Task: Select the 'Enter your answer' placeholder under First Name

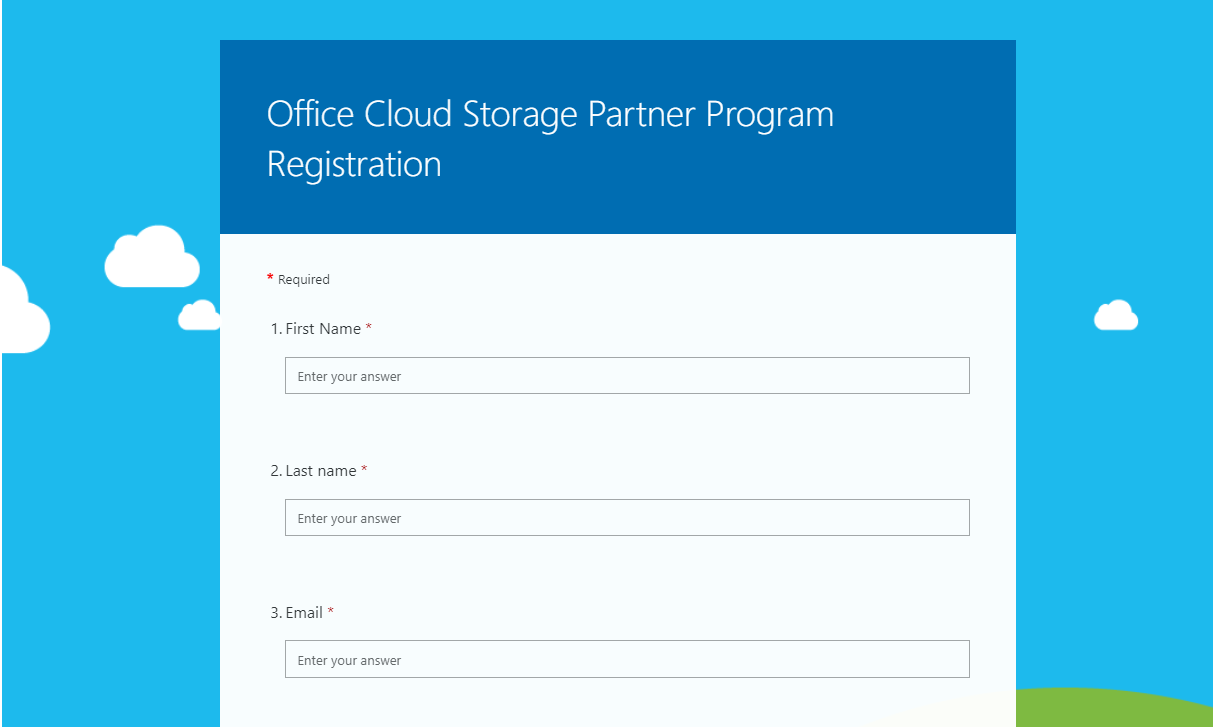Action: point(350,376)
